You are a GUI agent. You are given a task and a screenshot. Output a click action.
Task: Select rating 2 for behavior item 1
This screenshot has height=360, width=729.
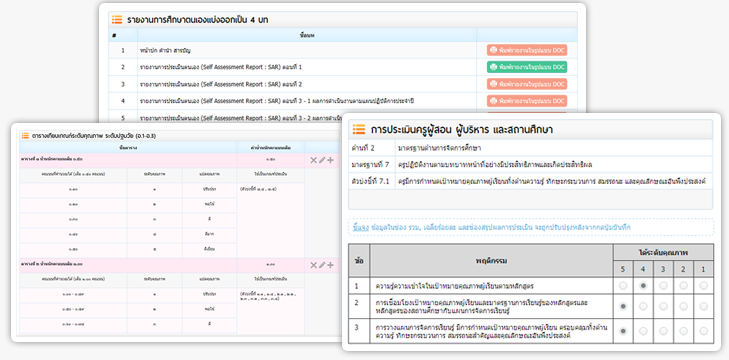coord(683,286)
